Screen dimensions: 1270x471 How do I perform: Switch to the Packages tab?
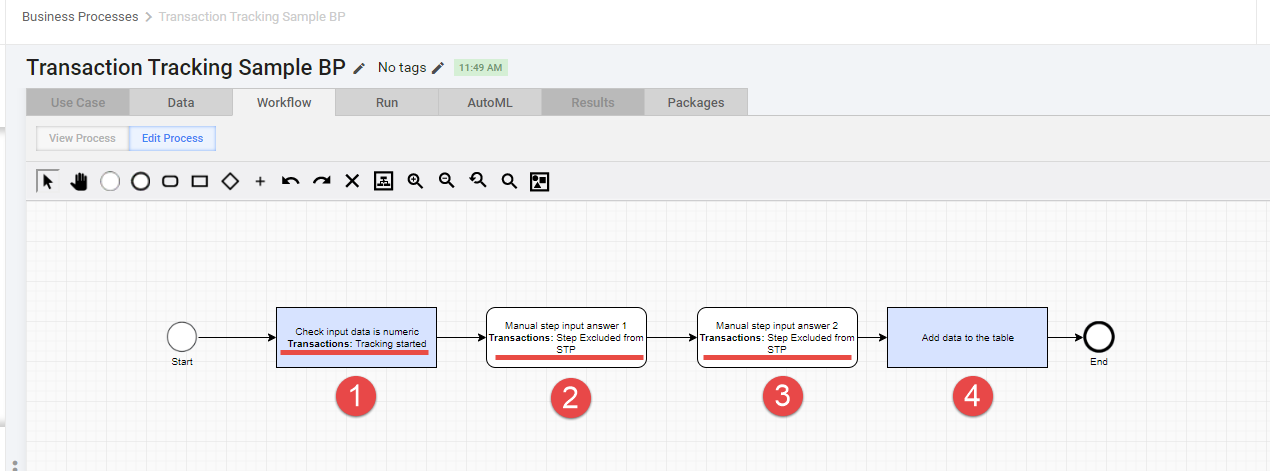(x=696, y=102)
